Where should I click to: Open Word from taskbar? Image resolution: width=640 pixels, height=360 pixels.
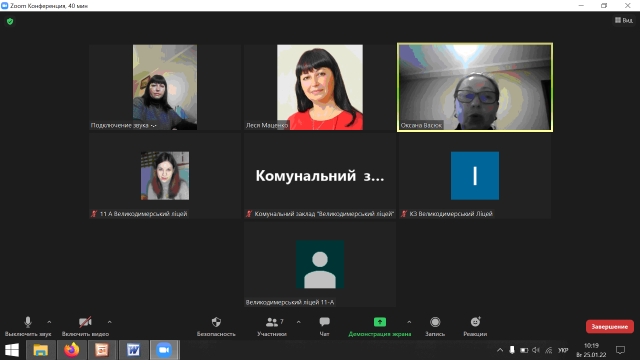coord(133,350)
